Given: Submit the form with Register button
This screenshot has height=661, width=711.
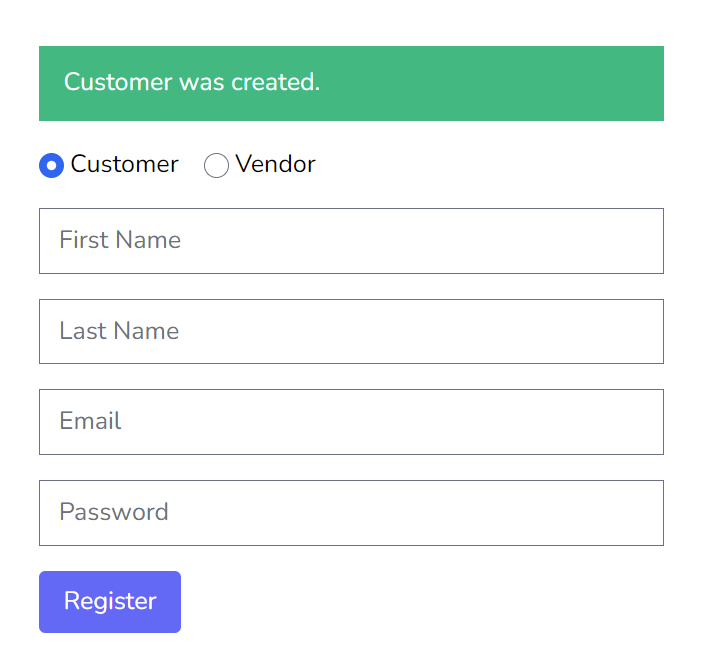Looking at the screenshot, I should pos(110,602).
